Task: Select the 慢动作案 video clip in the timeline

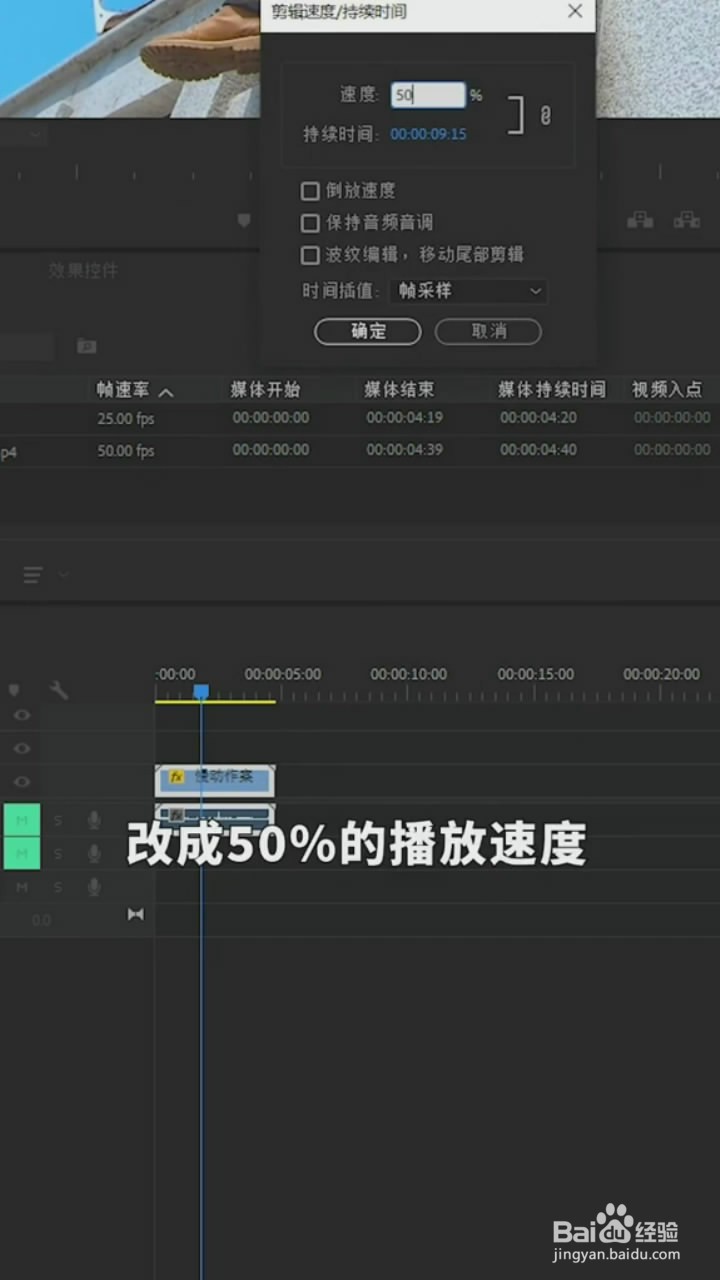Action: point(215,780)
